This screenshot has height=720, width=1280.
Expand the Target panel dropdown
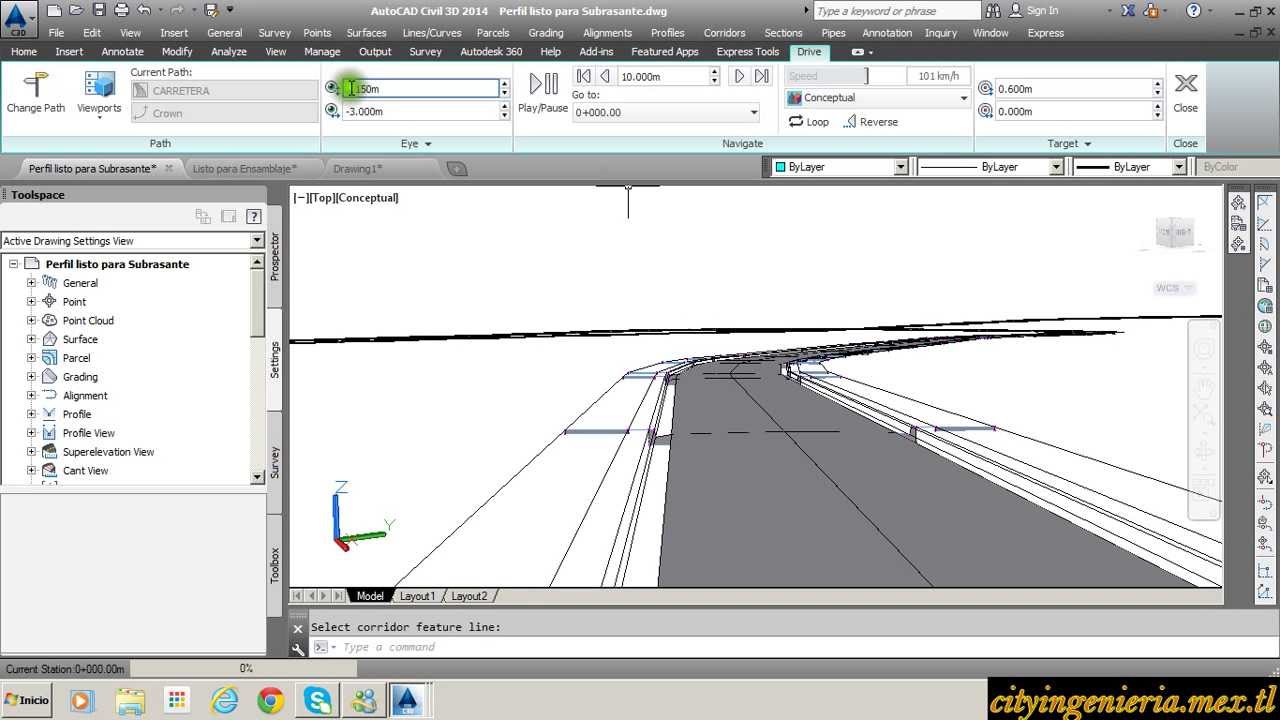[x=1069, y=144]
